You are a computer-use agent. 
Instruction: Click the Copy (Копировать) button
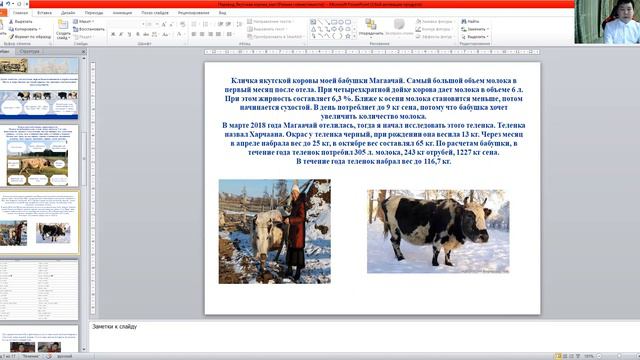(24, 29)
